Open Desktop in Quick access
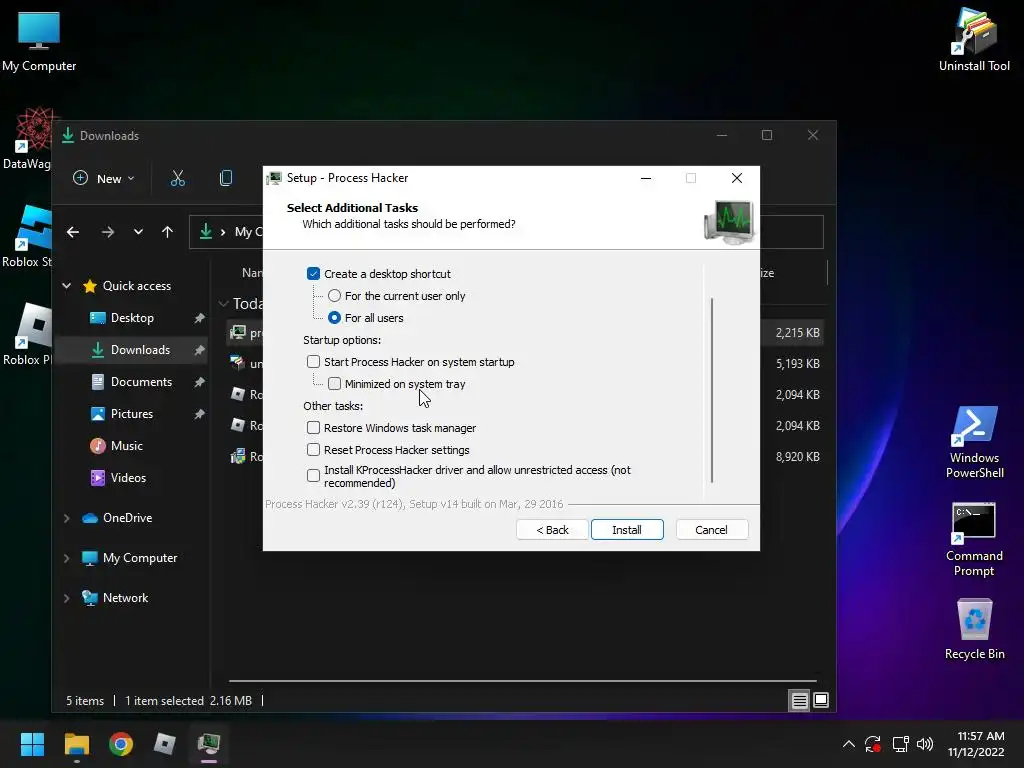This screenshot has width=1024, height=768. tap(132, 318)
